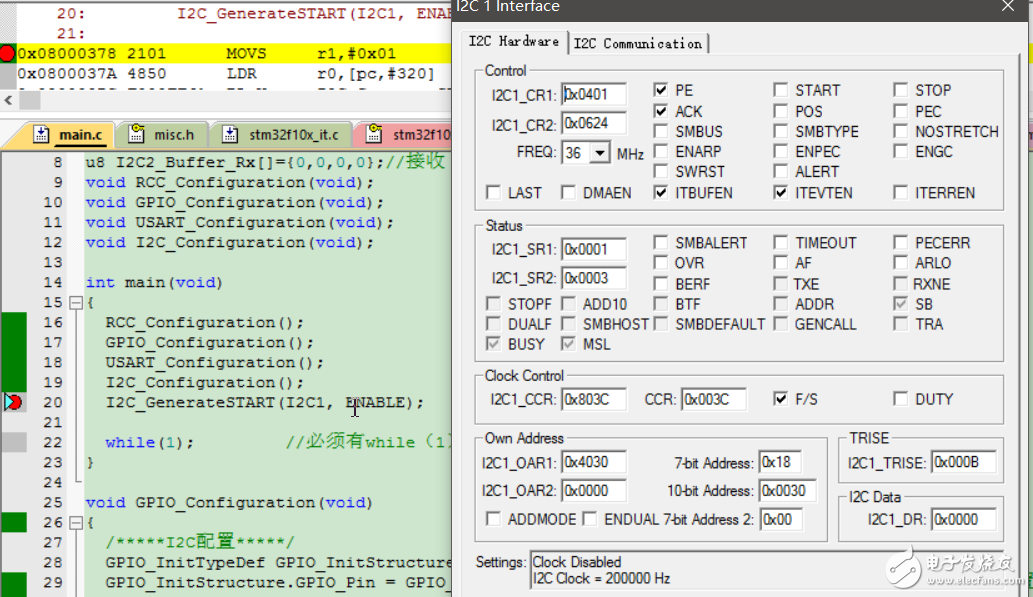Enable the STOP checkbox

pos(901,90)
